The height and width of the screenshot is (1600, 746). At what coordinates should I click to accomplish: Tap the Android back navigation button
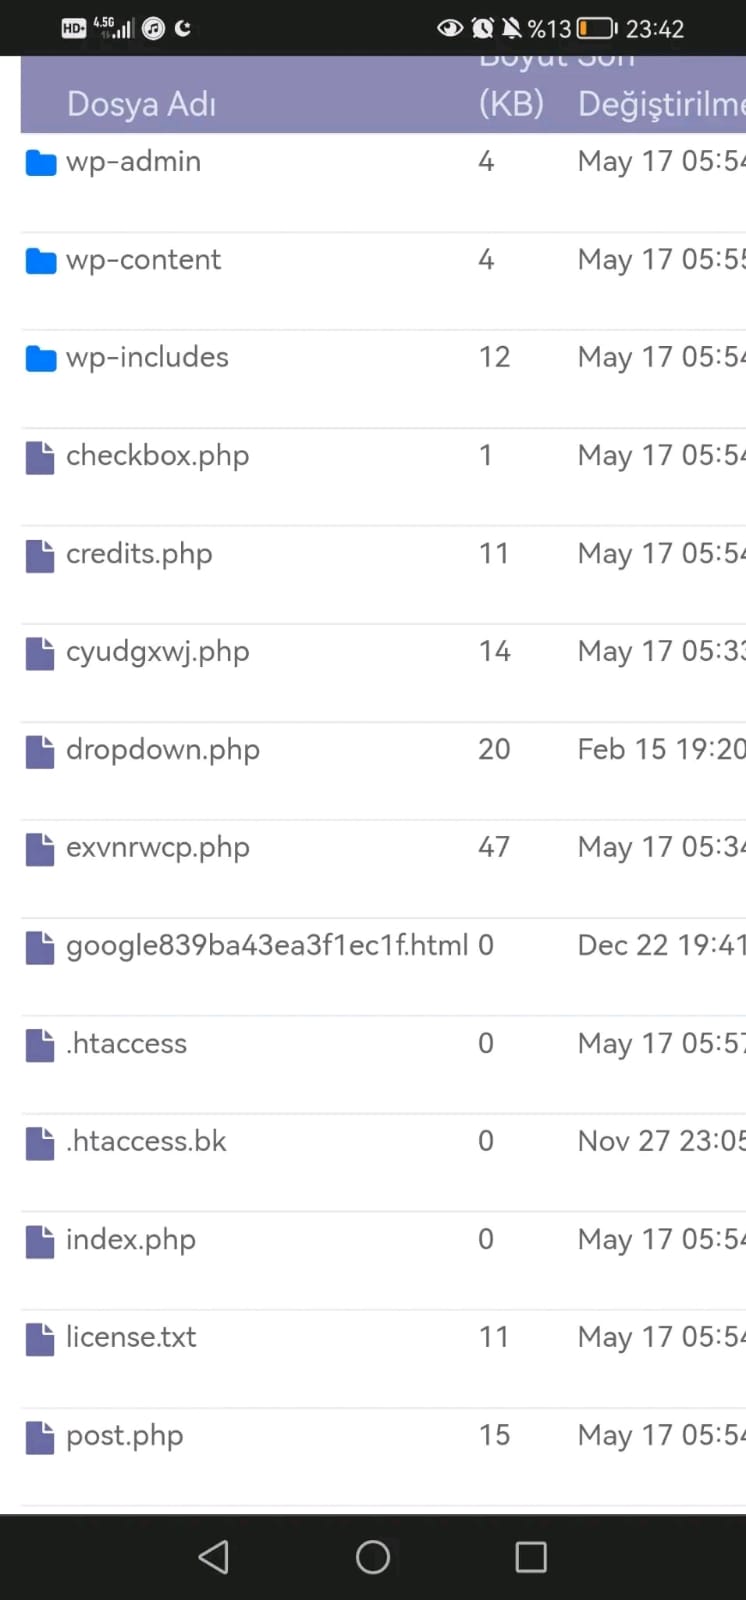point(214,1557)
